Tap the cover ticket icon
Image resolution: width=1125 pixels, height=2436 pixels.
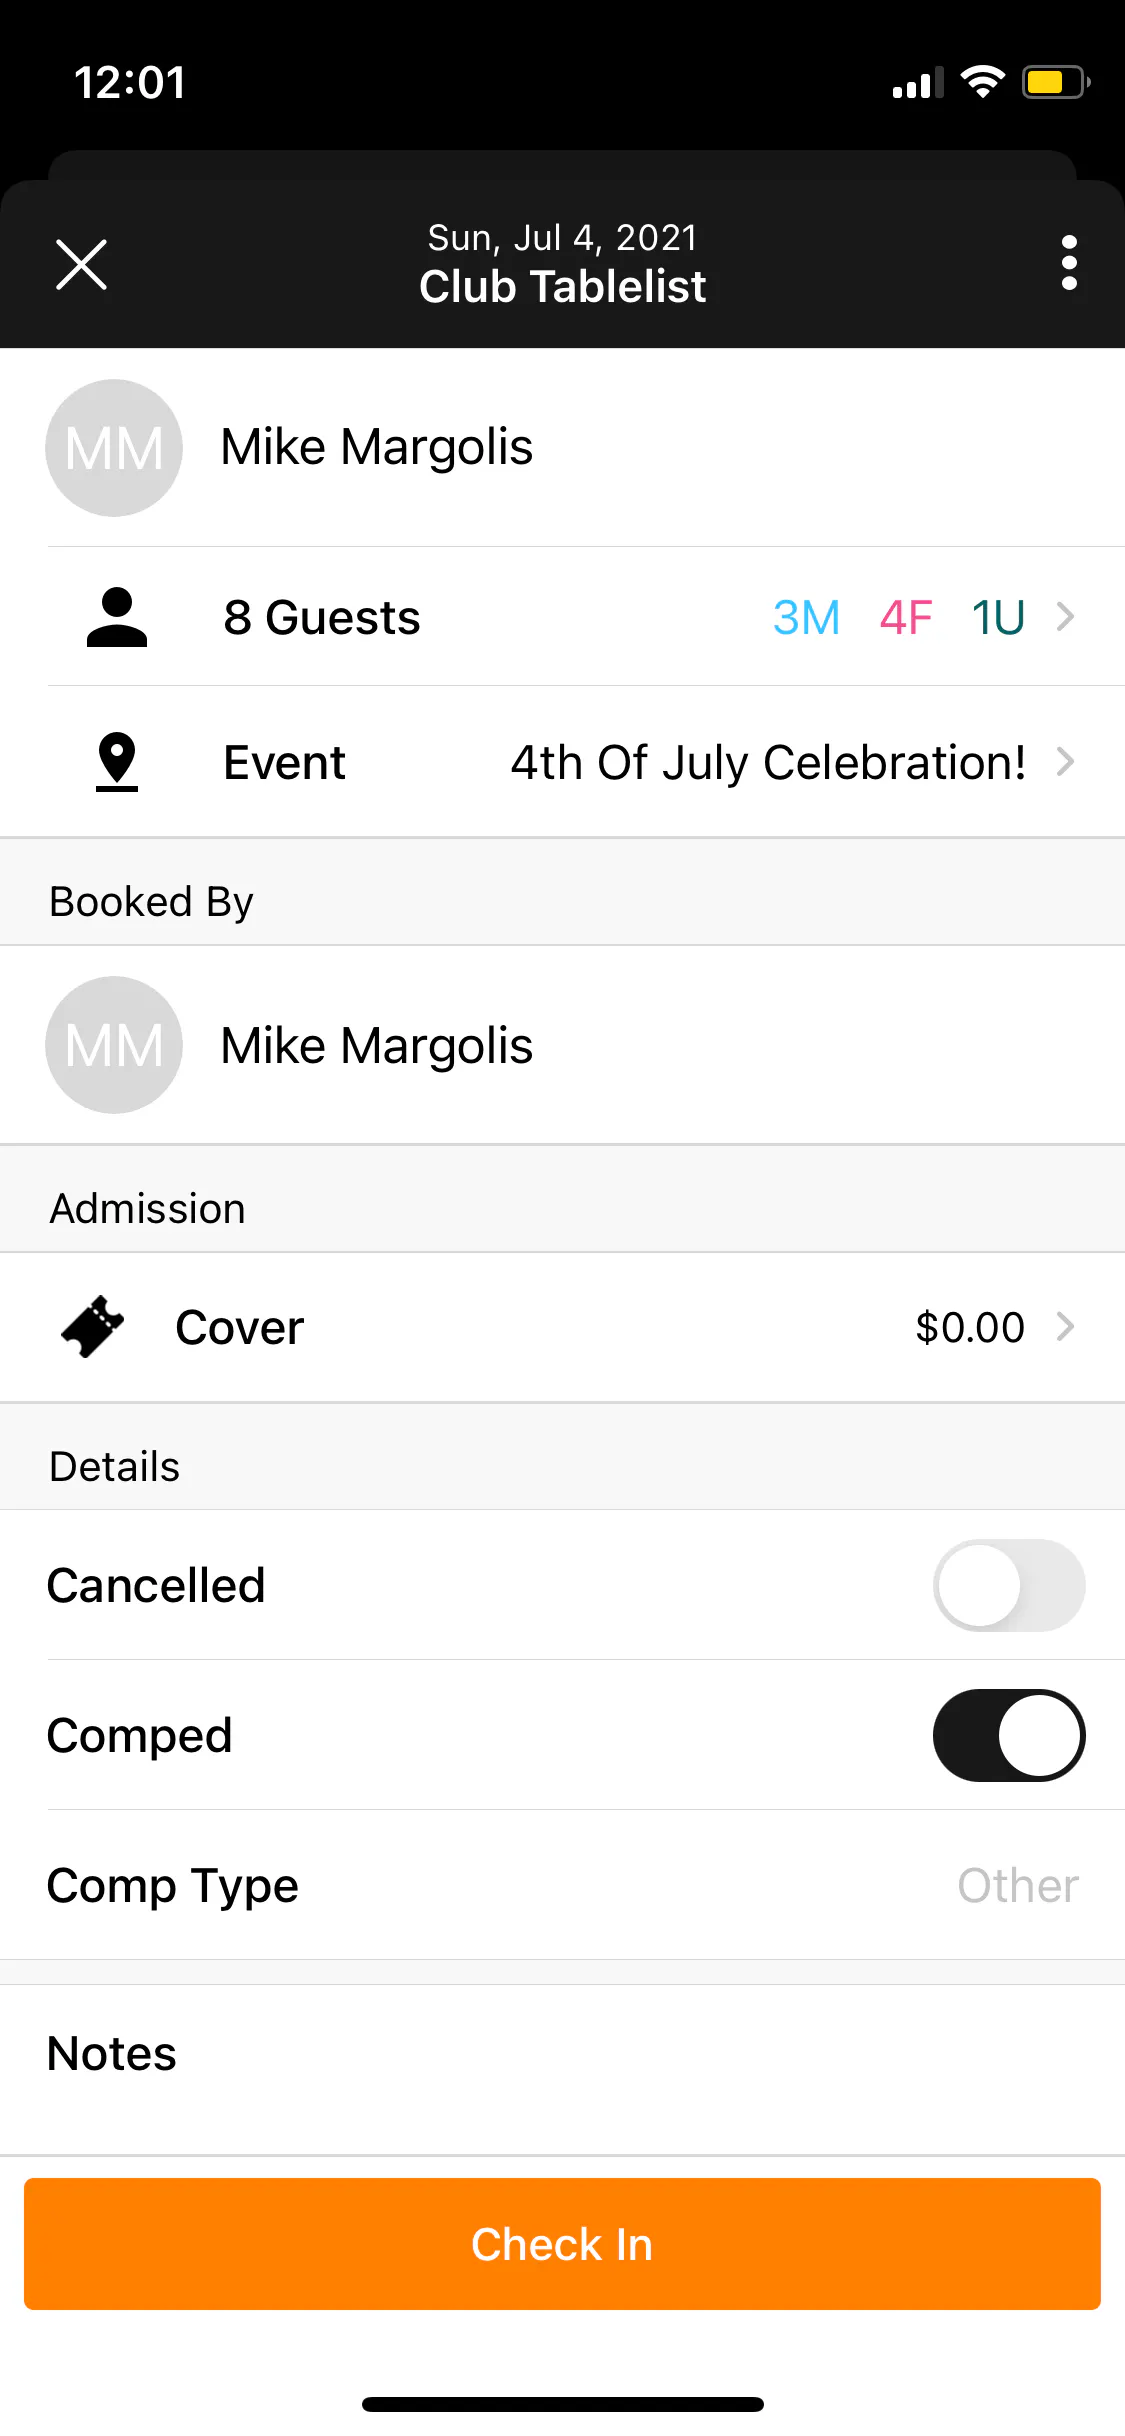click(92, 1327)
